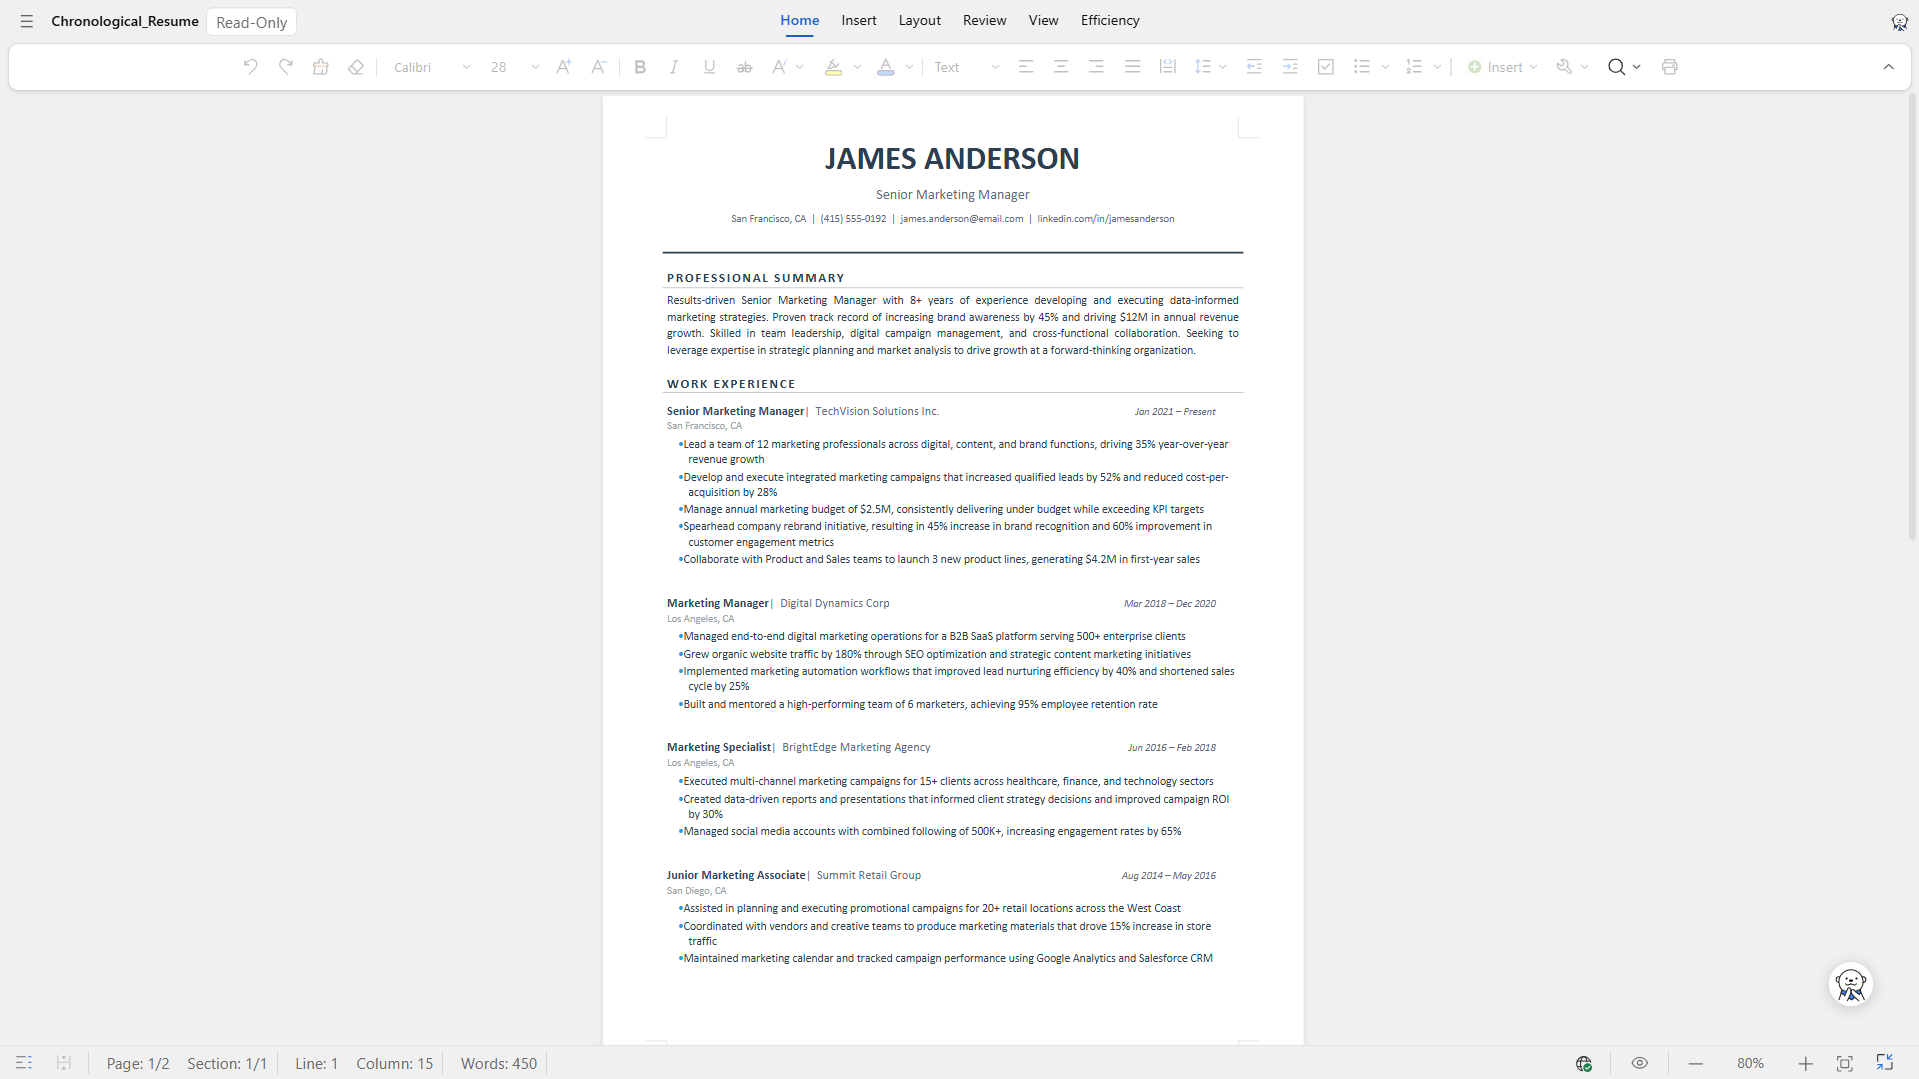Toggle eye protection mode icon
Screen dimensions: 1919x1079
[x=1639, y=1063]
